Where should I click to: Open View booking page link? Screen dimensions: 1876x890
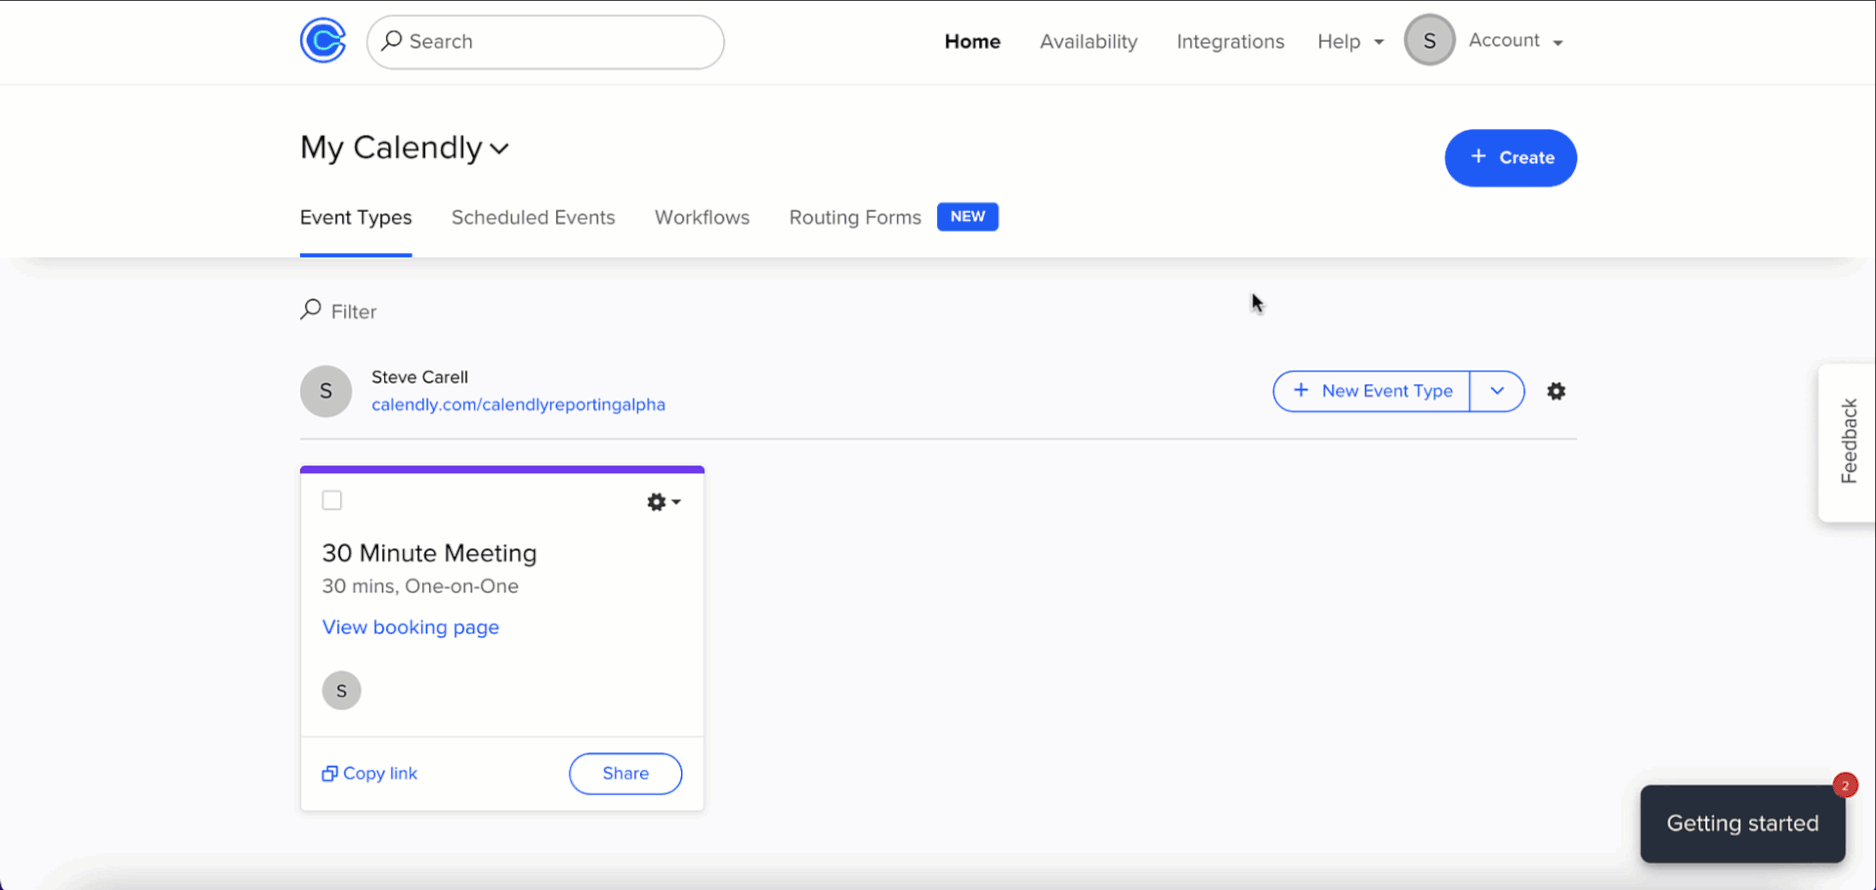pos(410,627)
